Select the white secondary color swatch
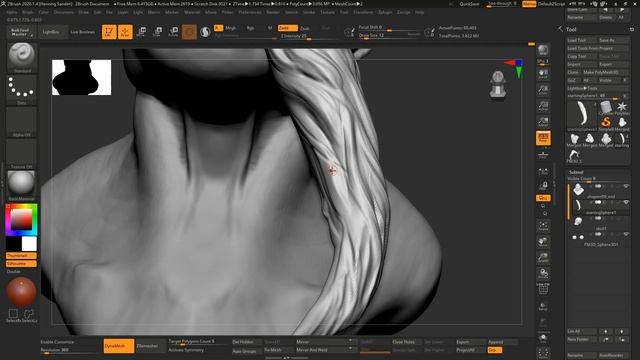 pyautogui.click(x=29, y=244)
